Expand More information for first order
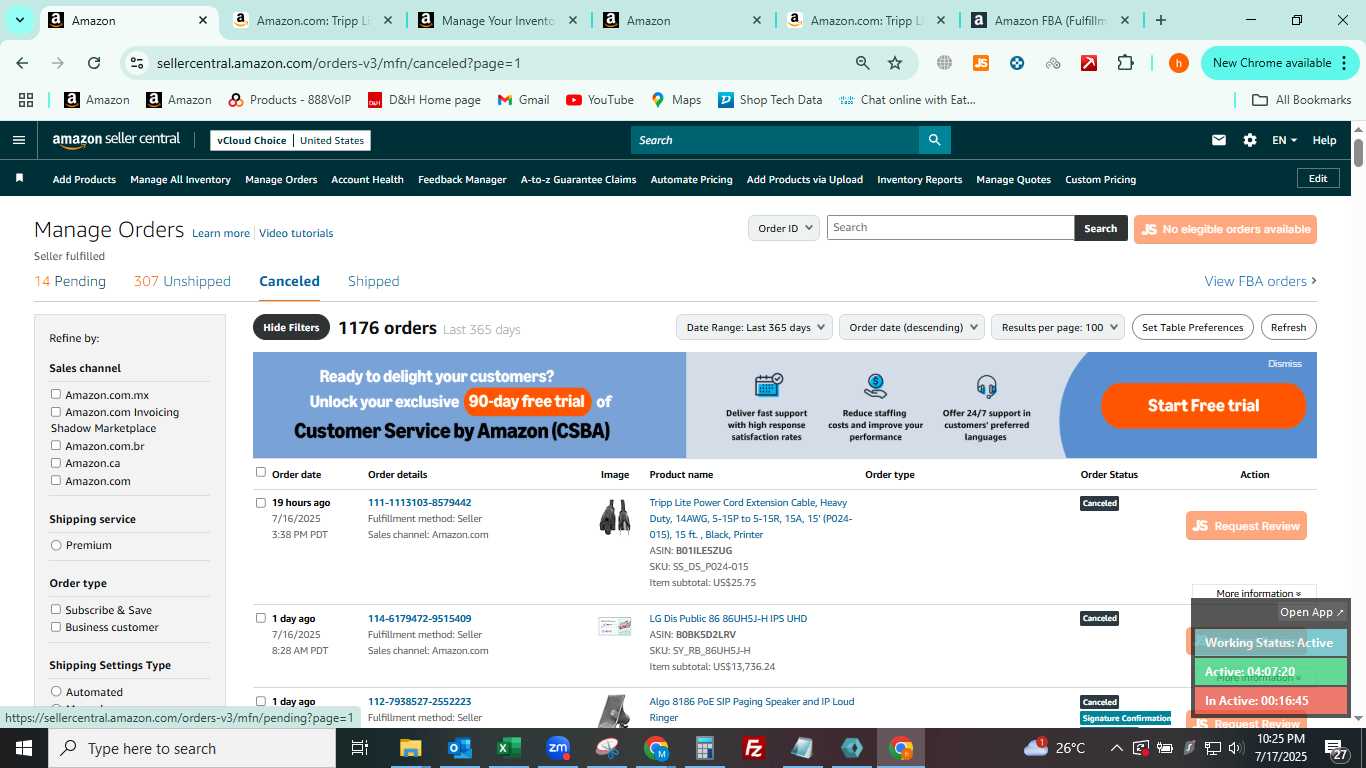Screen dimensions: 1366x768 point(1258,593)
